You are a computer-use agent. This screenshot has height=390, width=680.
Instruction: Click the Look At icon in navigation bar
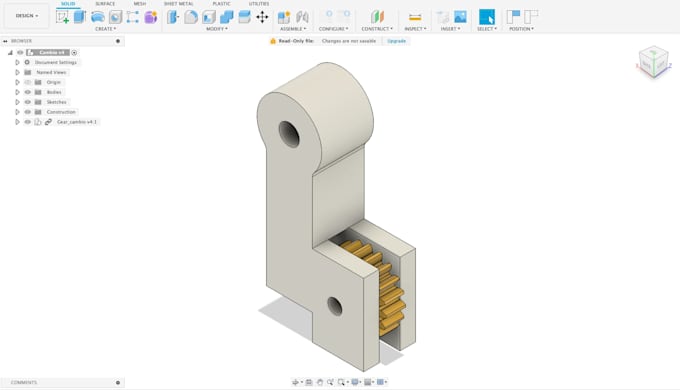click(309, 382)
